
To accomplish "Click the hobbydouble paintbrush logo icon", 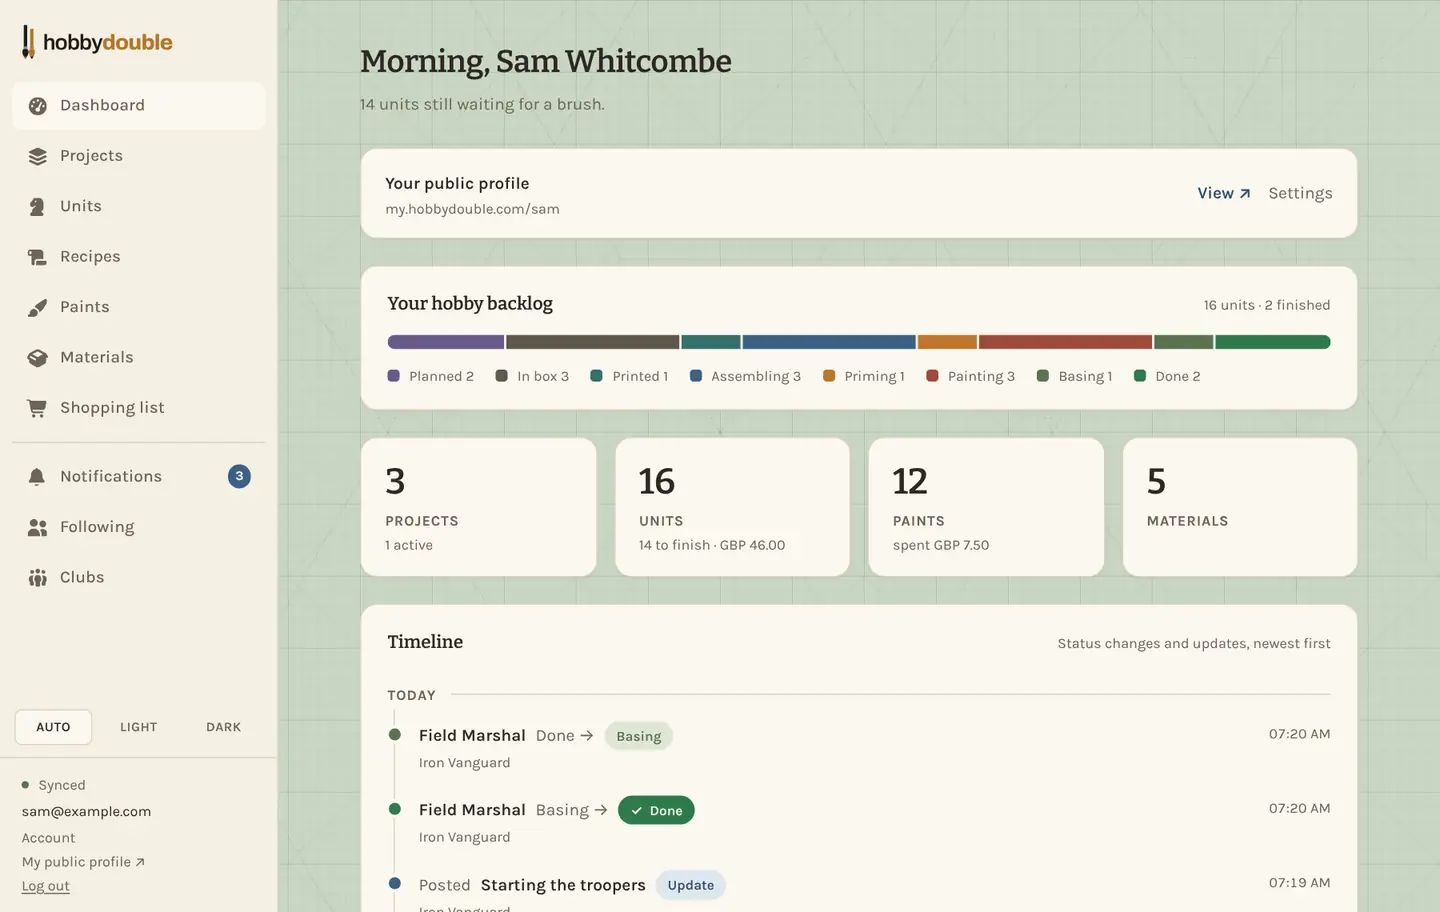I will pos(28,42).
